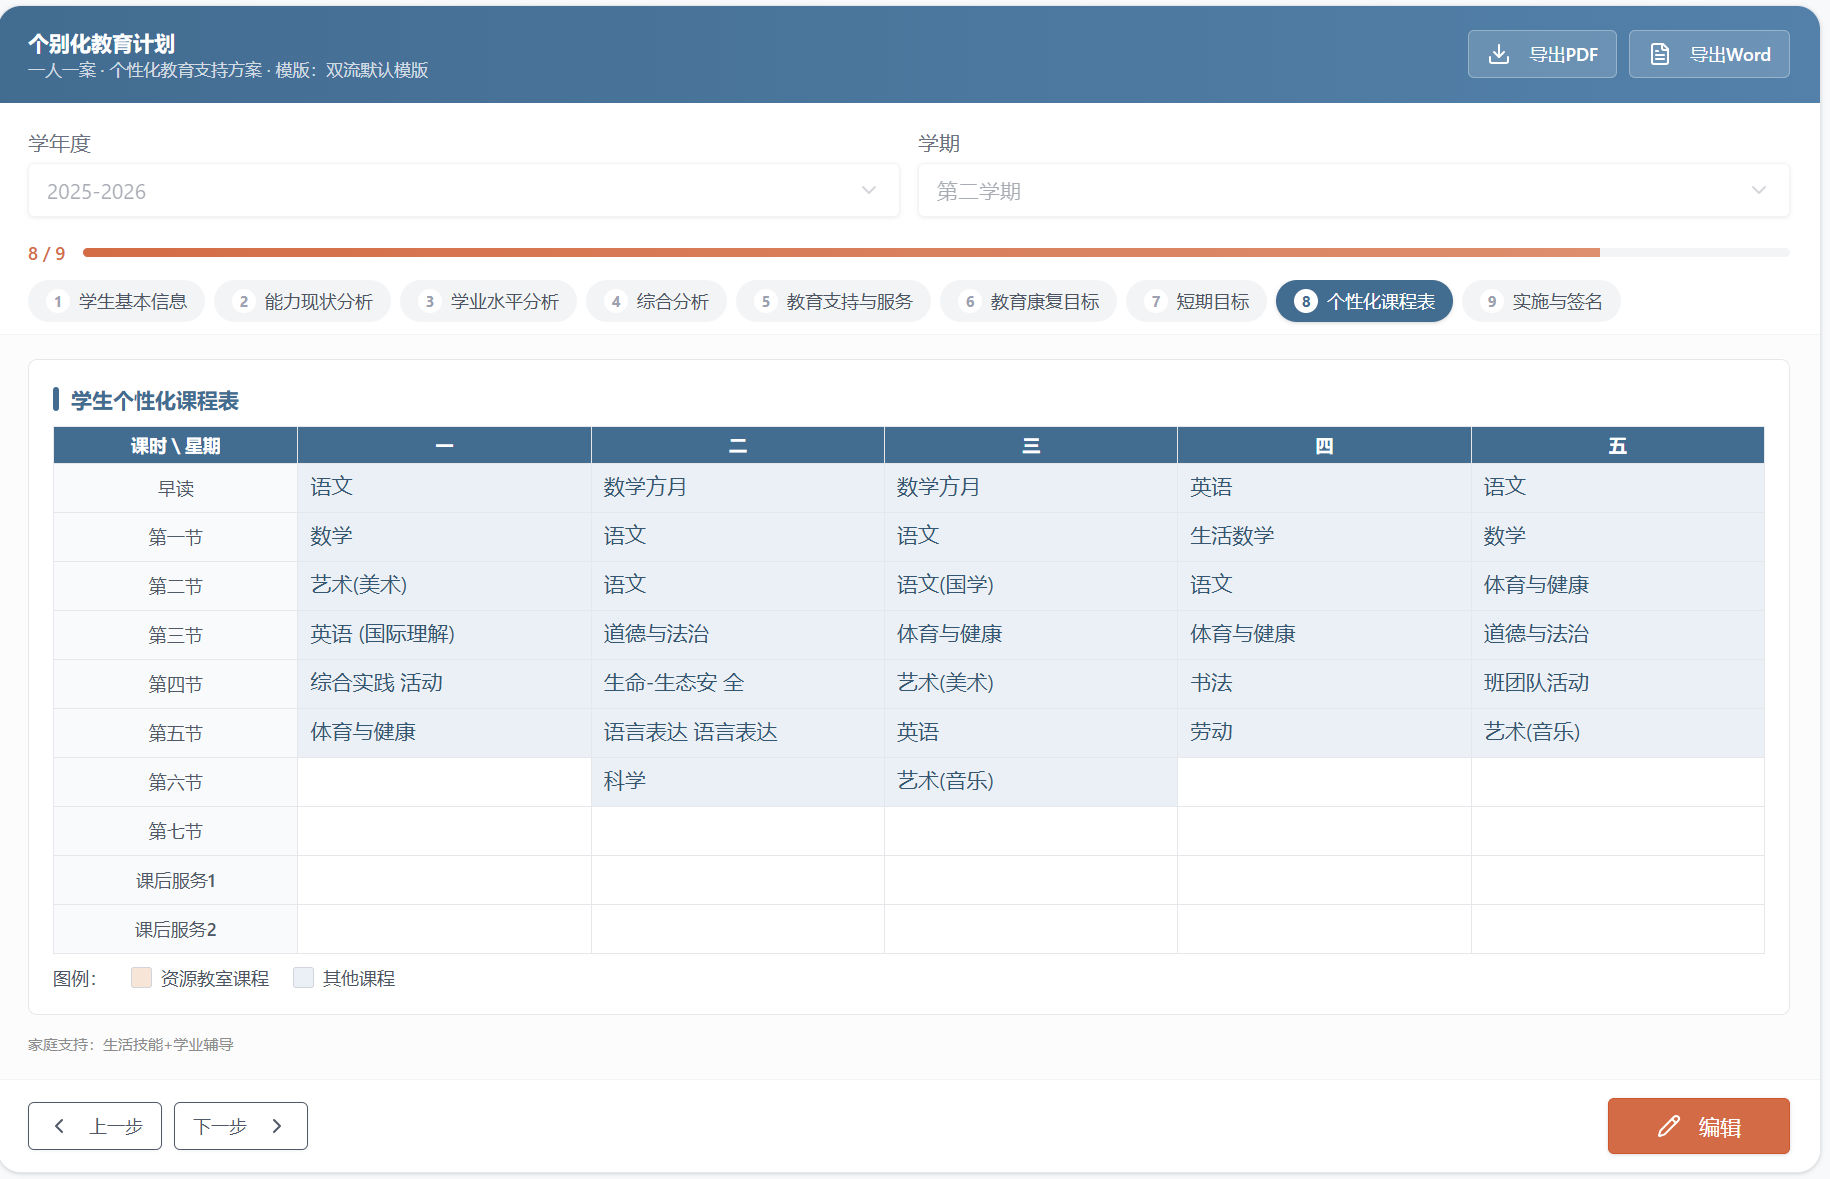Click the document icon on 导出Word
Image resolution: width=1830 pixels, height=1179 pixels.
point(1659,54)
